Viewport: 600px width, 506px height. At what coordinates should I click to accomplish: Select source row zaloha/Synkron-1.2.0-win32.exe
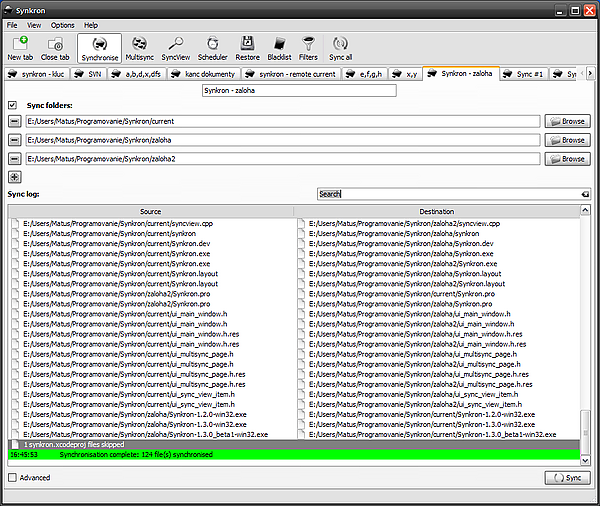click(135, 415)
